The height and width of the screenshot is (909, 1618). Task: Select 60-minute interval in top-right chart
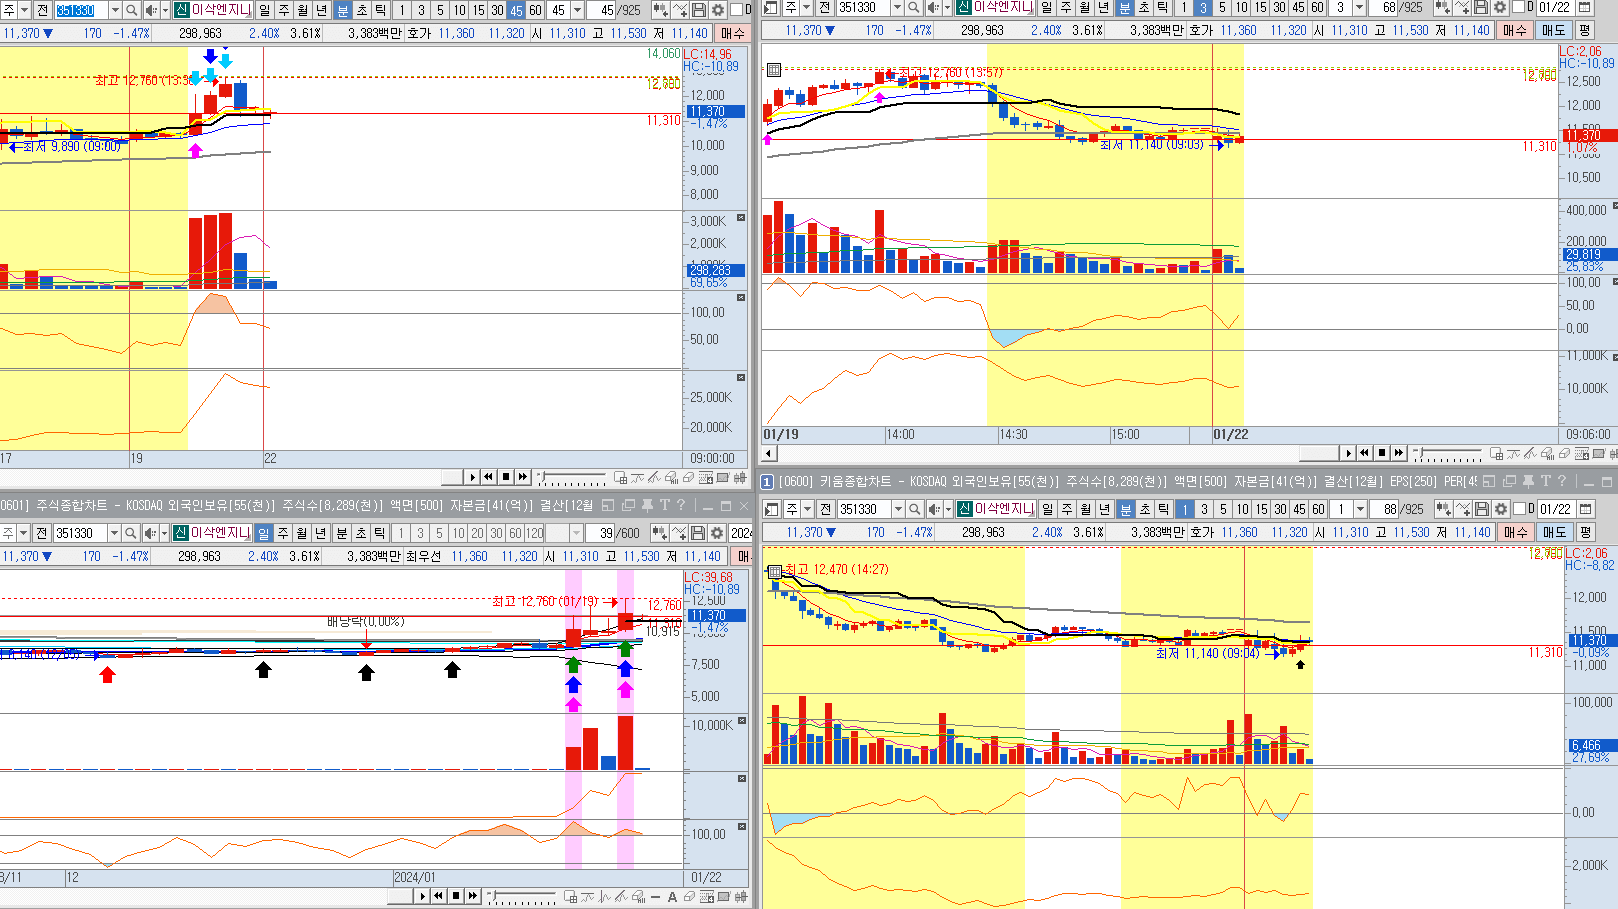click(1317, 7)
